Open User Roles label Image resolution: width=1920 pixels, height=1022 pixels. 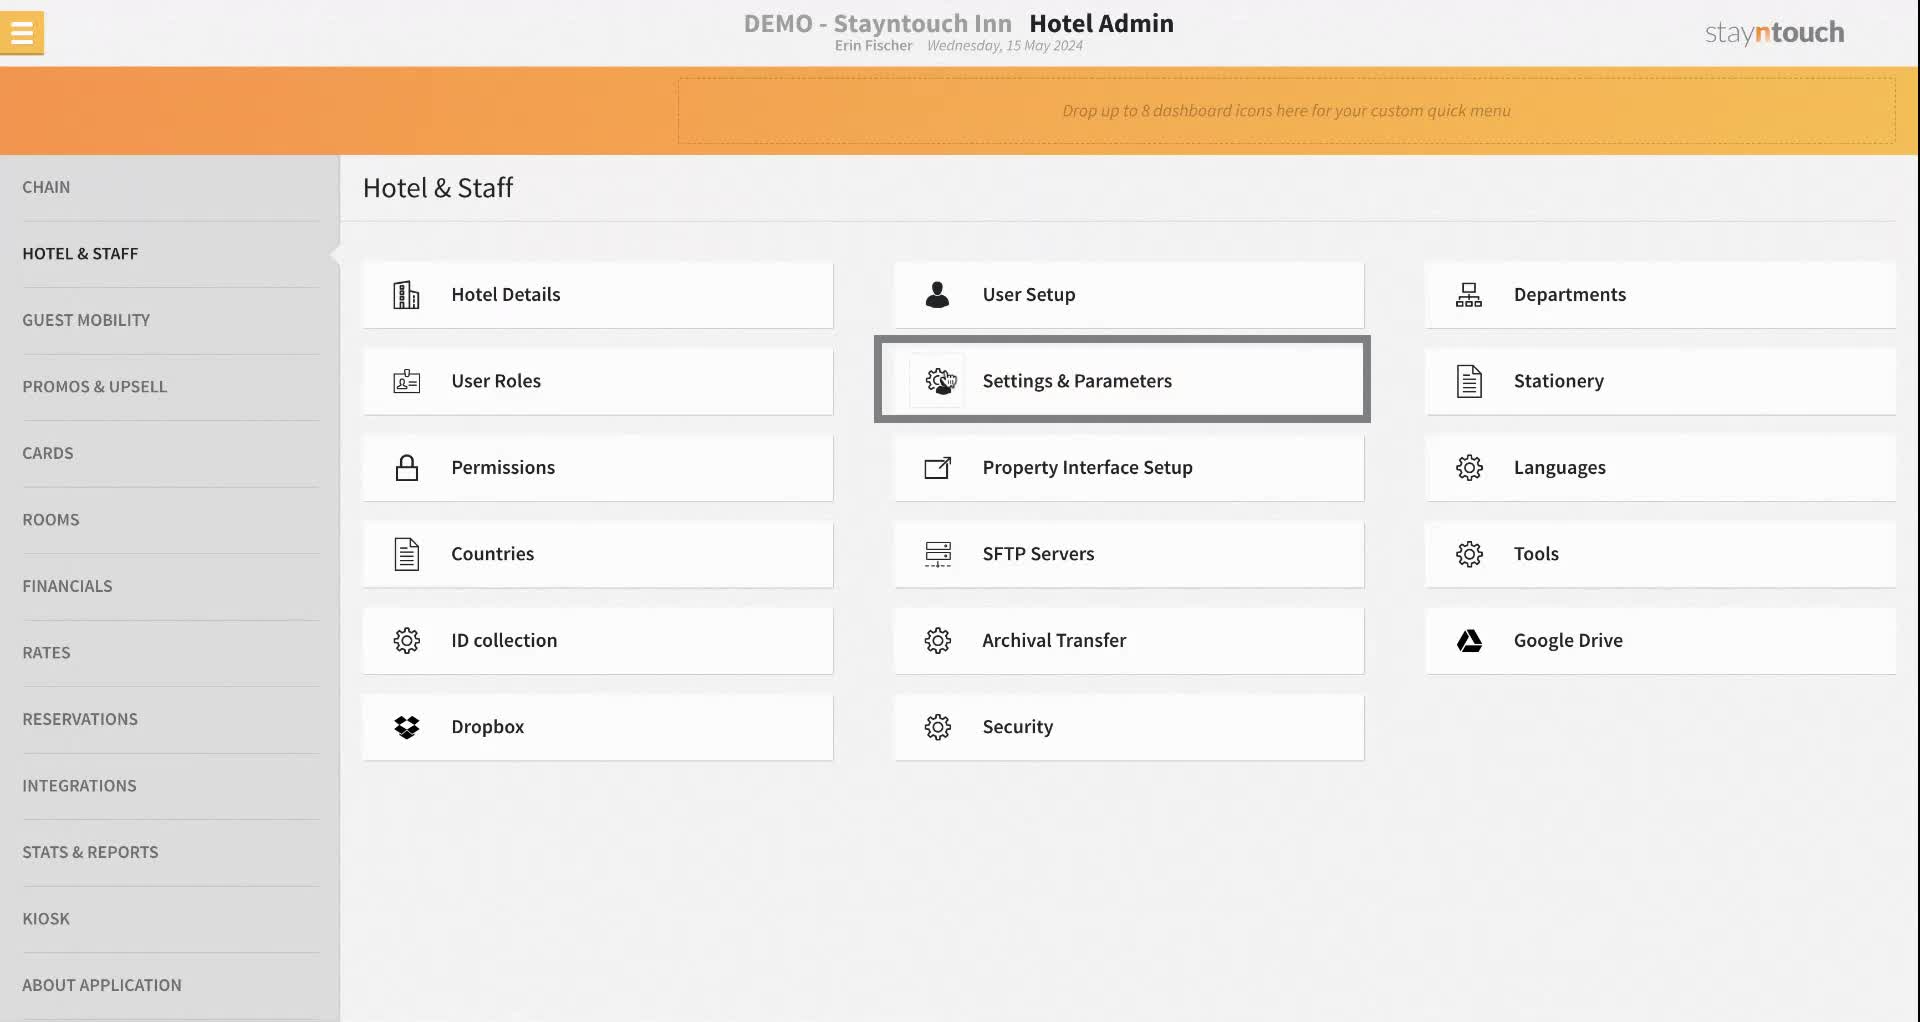(x=495, y=381)
